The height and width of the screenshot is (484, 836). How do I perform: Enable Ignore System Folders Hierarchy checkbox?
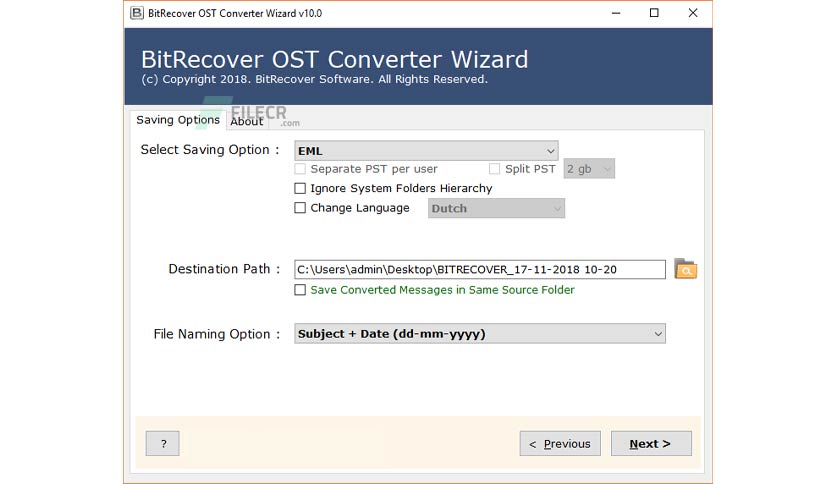click(x=300, y=188)
